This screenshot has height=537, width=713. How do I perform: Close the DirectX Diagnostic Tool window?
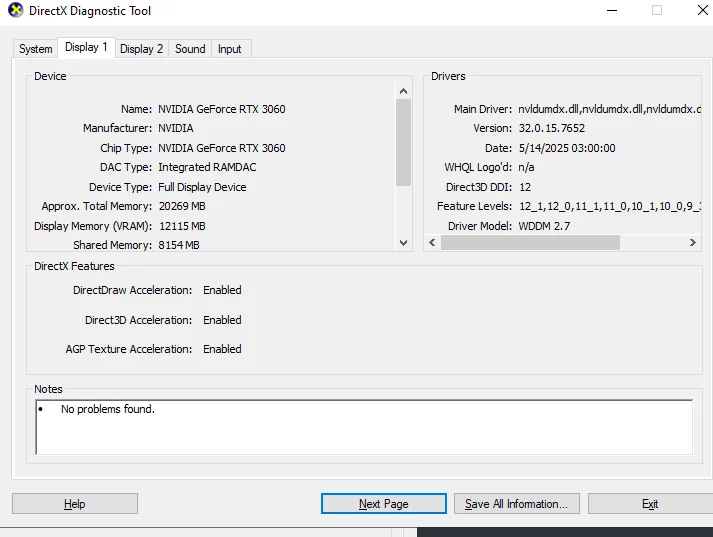(x=703, y=10)
